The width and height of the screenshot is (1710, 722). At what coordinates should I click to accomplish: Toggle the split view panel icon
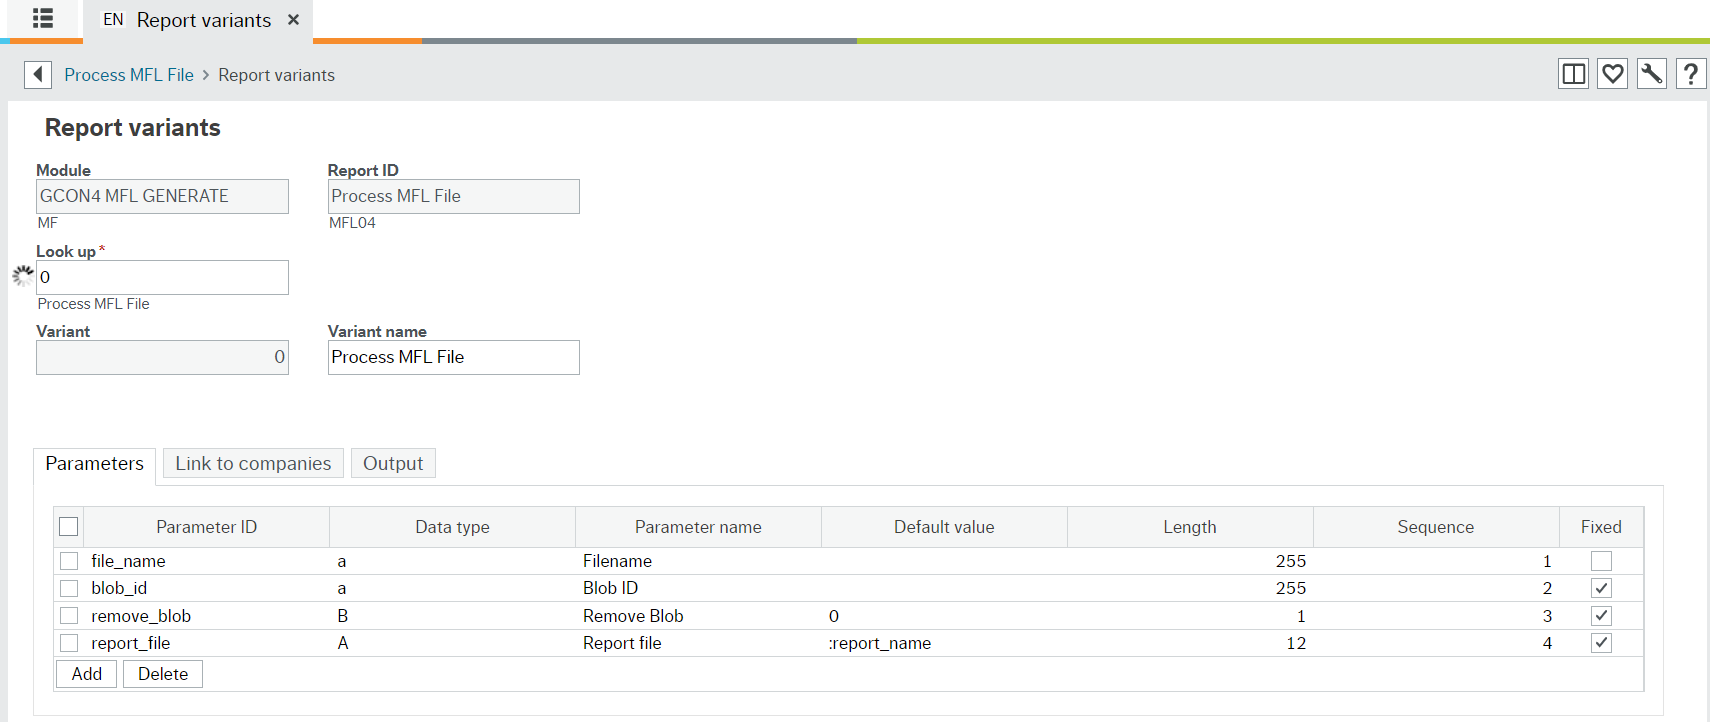1573,73
